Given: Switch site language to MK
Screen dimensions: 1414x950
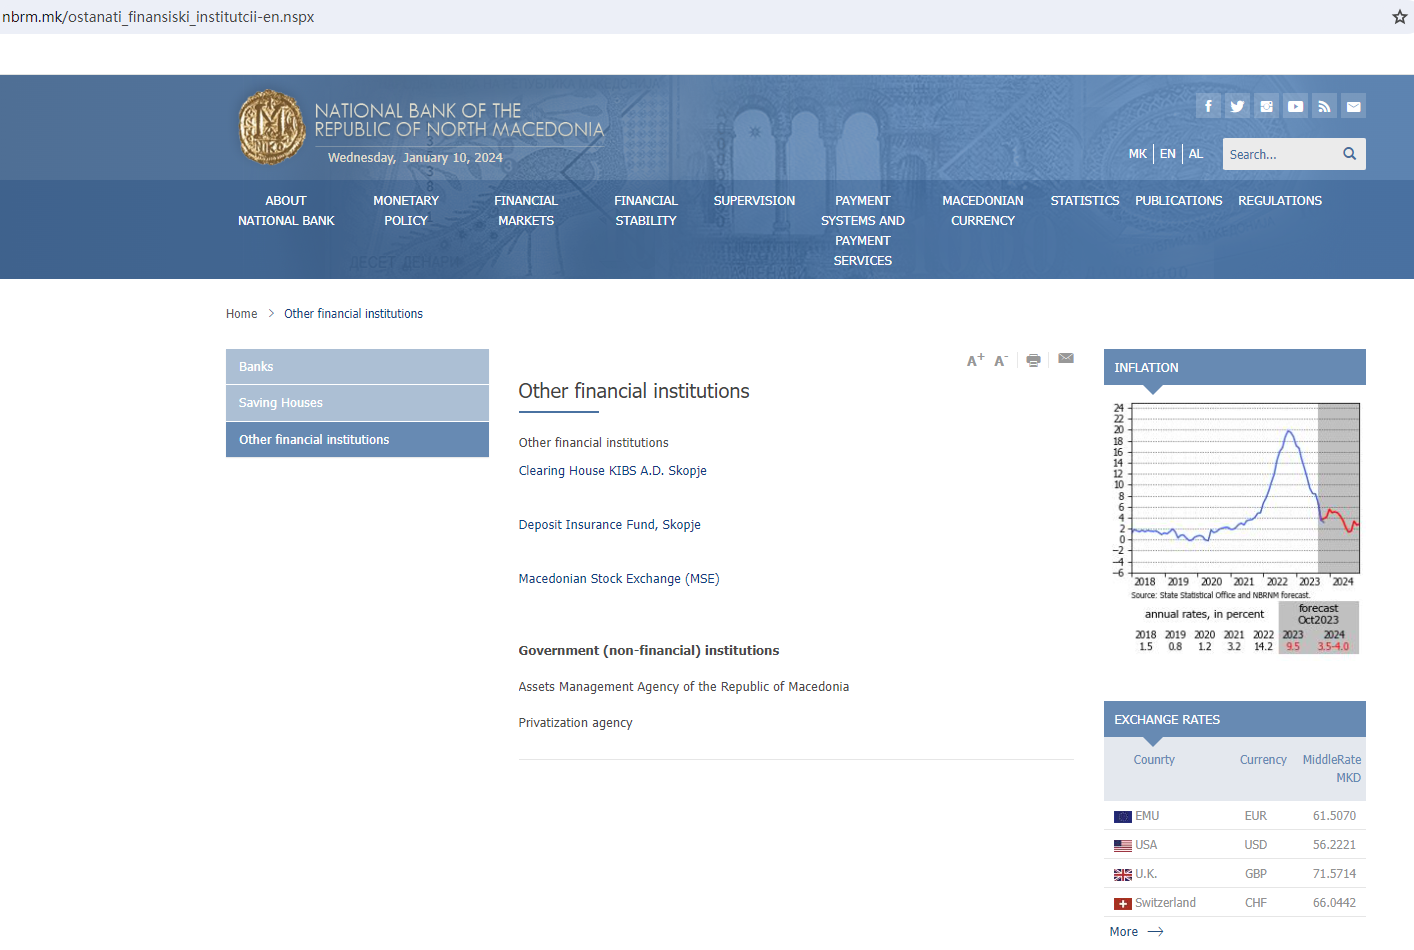Looking at the screenshot, I should coord(1137,154).
